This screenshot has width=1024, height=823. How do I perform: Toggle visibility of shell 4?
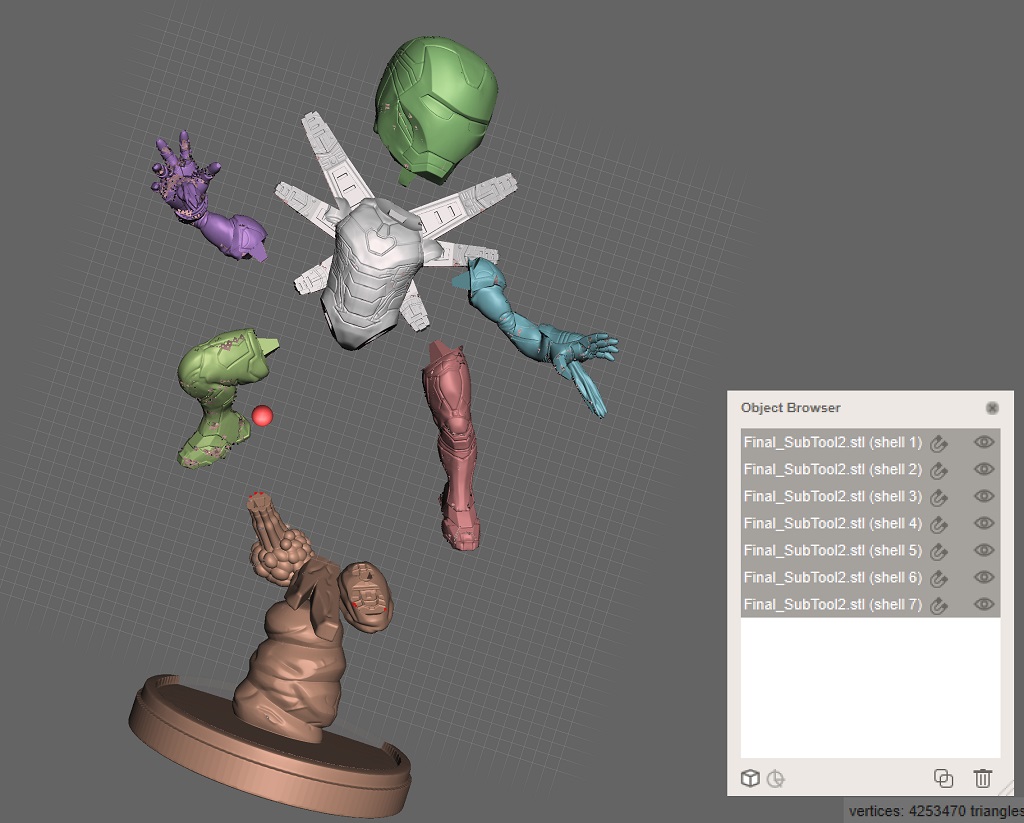984,523
